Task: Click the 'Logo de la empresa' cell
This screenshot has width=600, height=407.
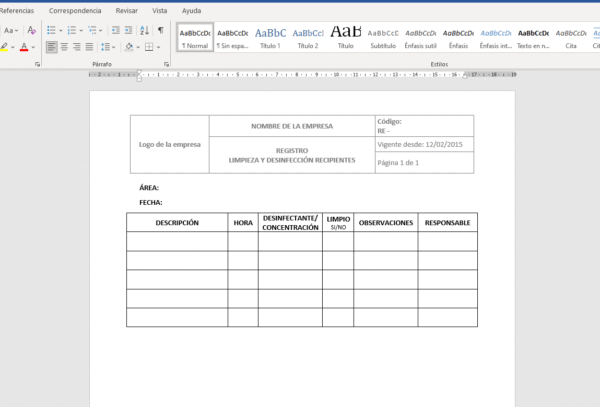Action: coord(170,145)
